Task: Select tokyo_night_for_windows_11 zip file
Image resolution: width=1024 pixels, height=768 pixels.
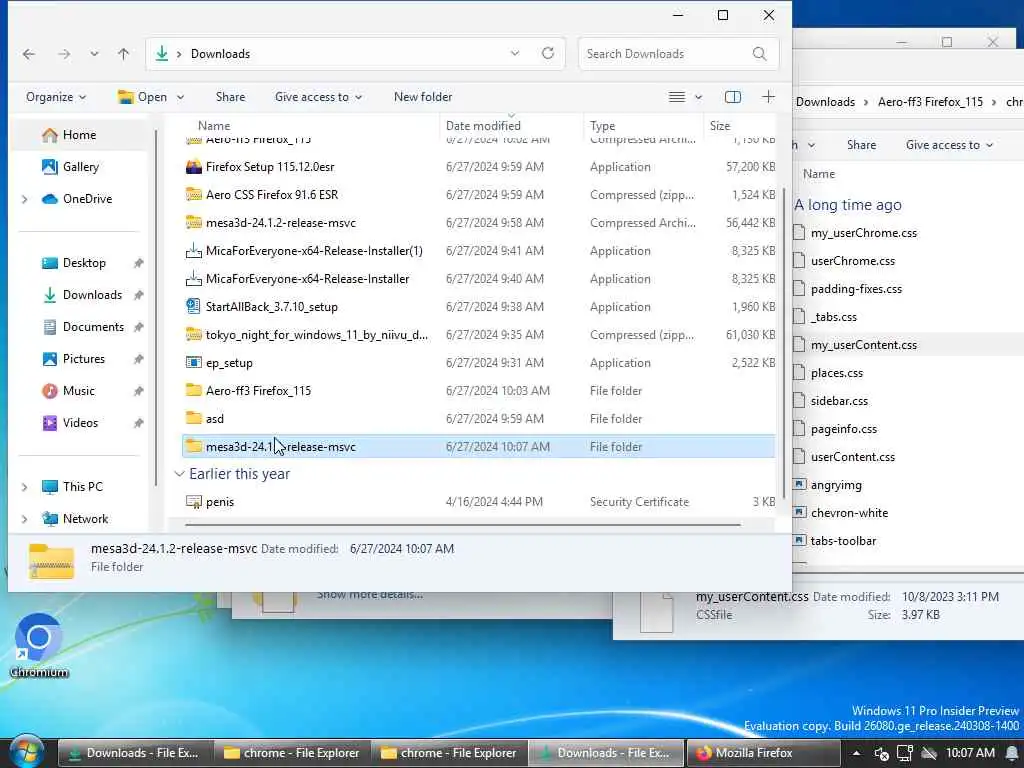Action: [x=317, y=335]
